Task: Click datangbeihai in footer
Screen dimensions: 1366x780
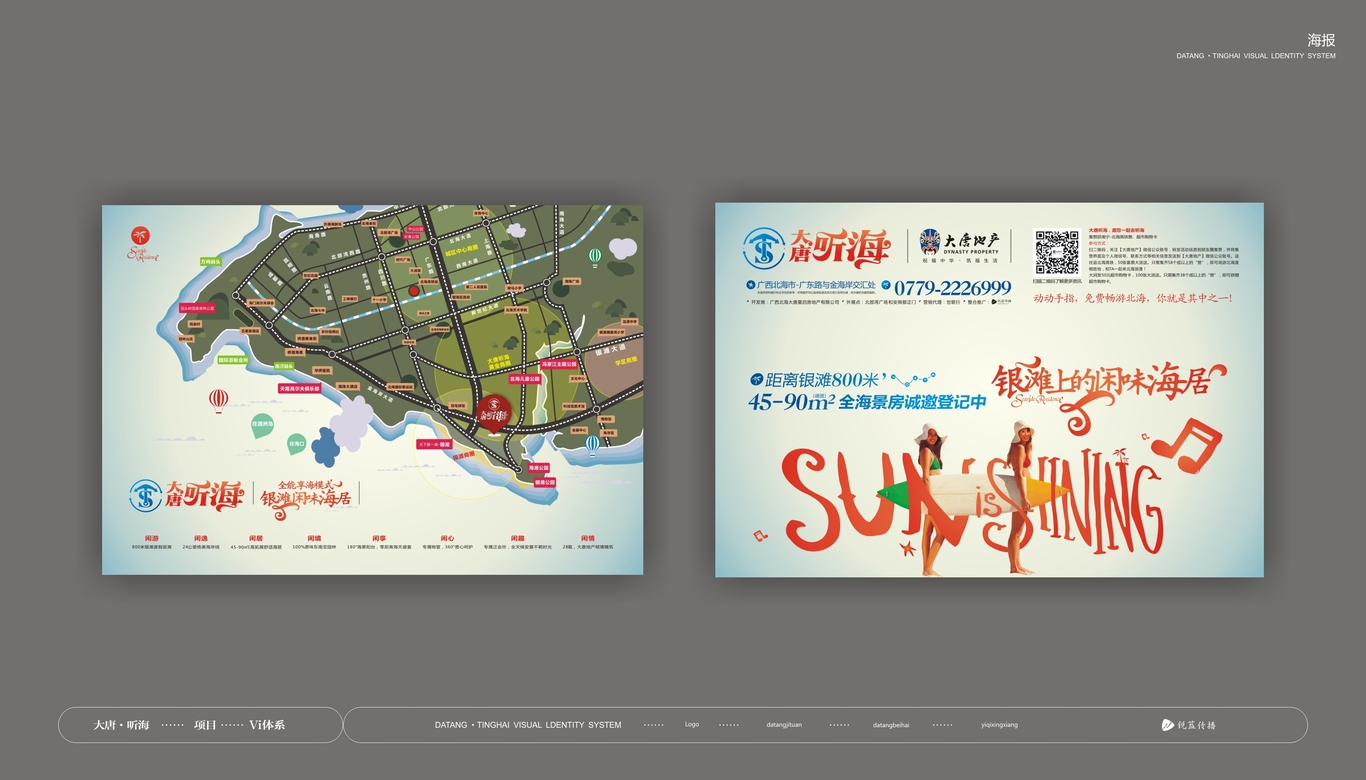Action: tap(891, 725)
